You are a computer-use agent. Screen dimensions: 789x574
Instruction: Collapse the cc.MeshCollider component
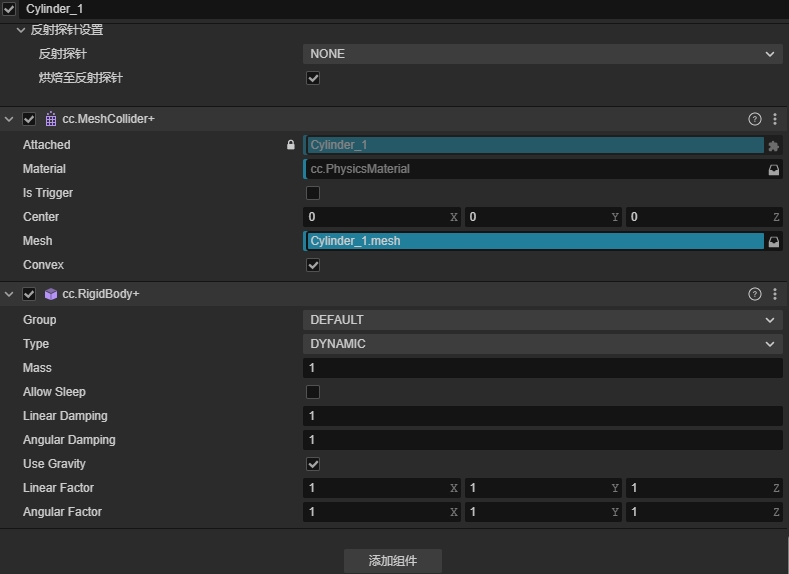(x=9, y=119)
